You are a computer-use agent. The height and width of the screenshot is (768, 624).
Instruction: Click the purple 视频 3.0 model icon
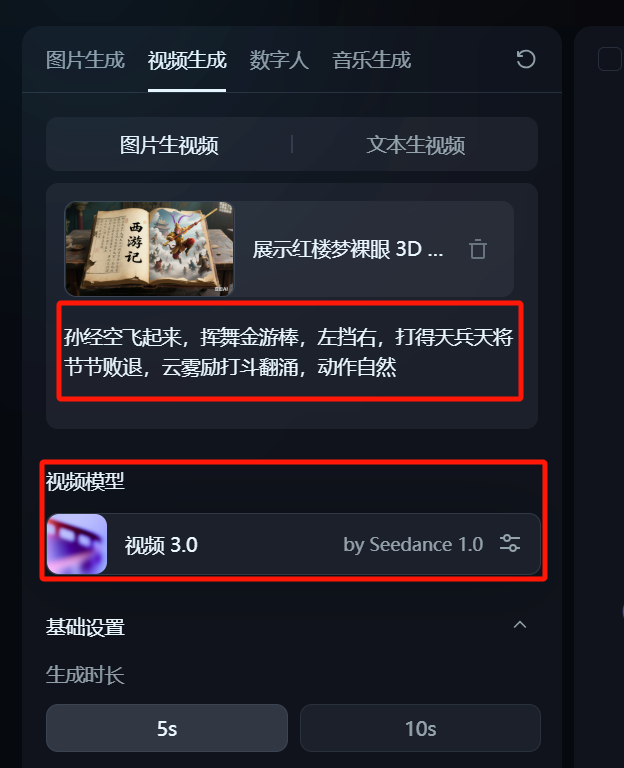[x=77, y=544]
